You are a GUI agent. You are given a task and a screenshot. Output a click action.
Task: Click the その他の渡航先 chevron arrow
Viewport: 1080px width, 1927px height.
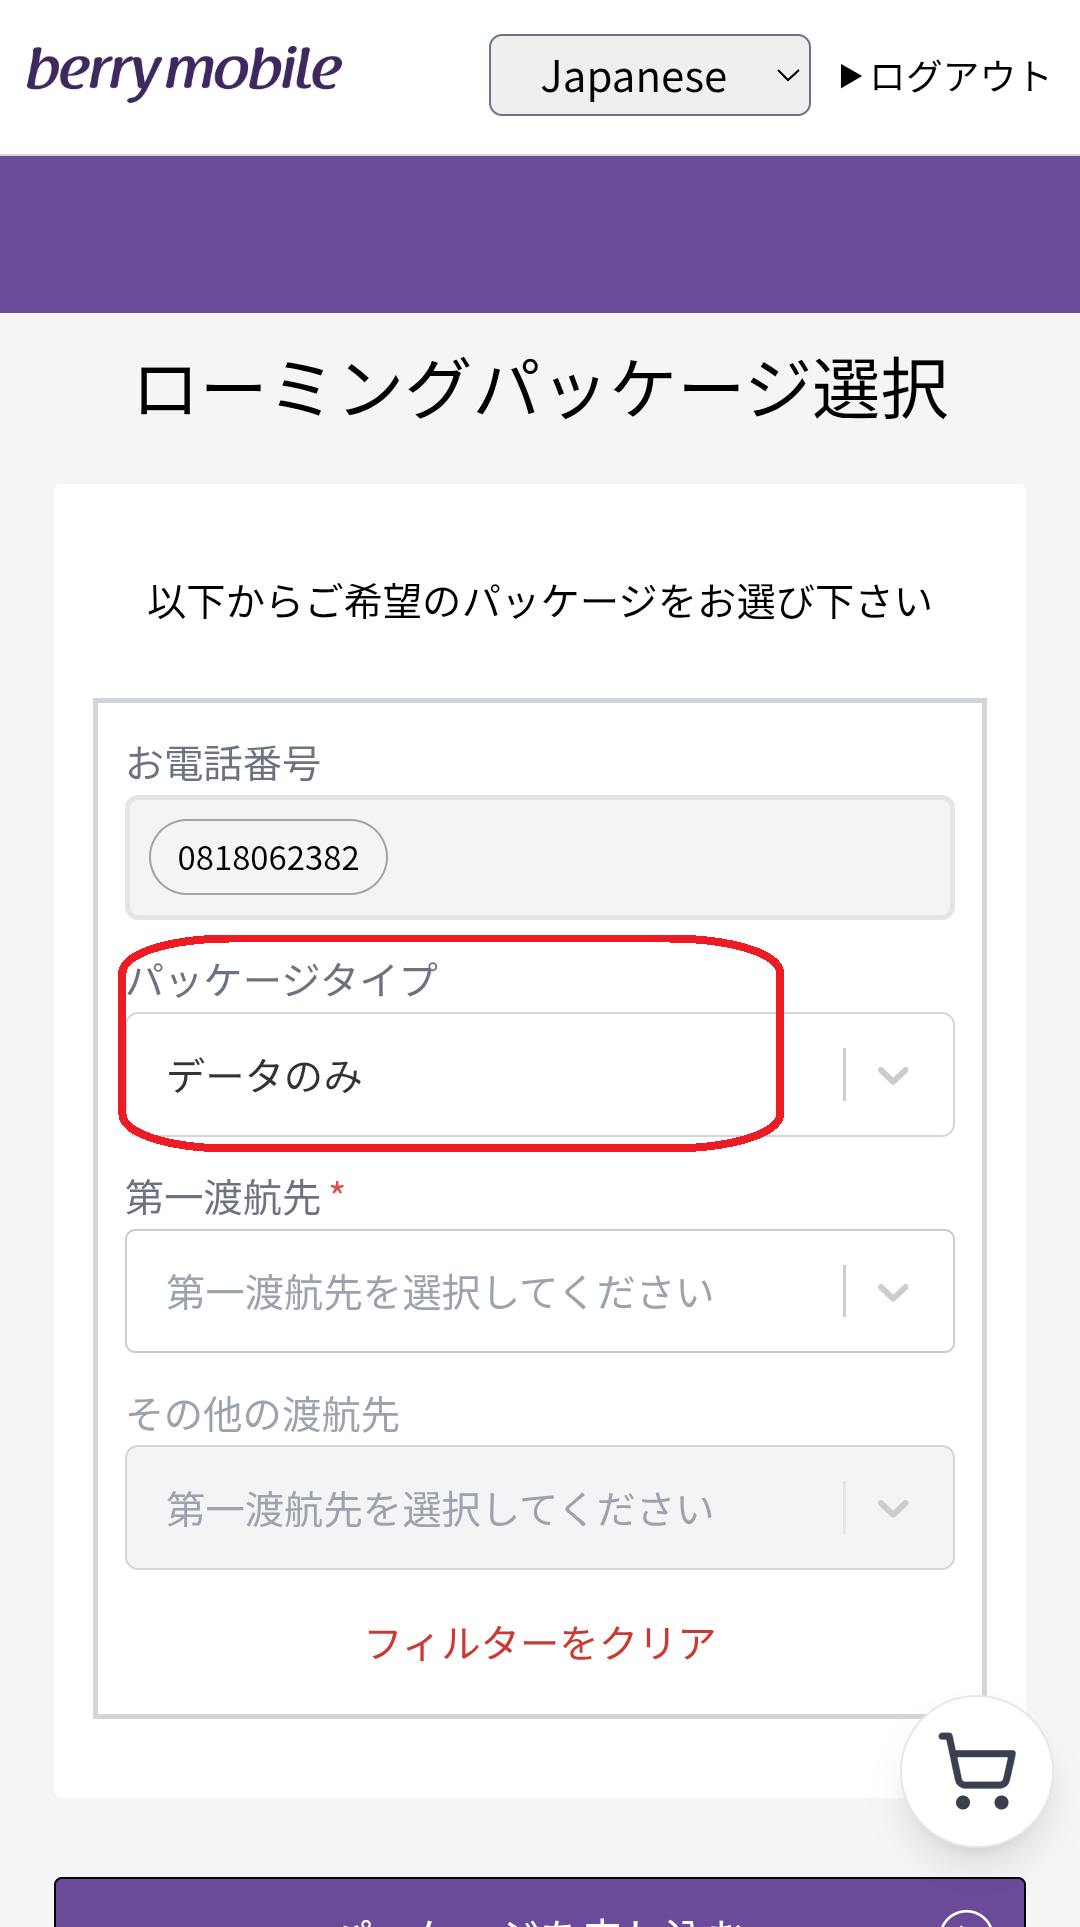point(892,1508)
